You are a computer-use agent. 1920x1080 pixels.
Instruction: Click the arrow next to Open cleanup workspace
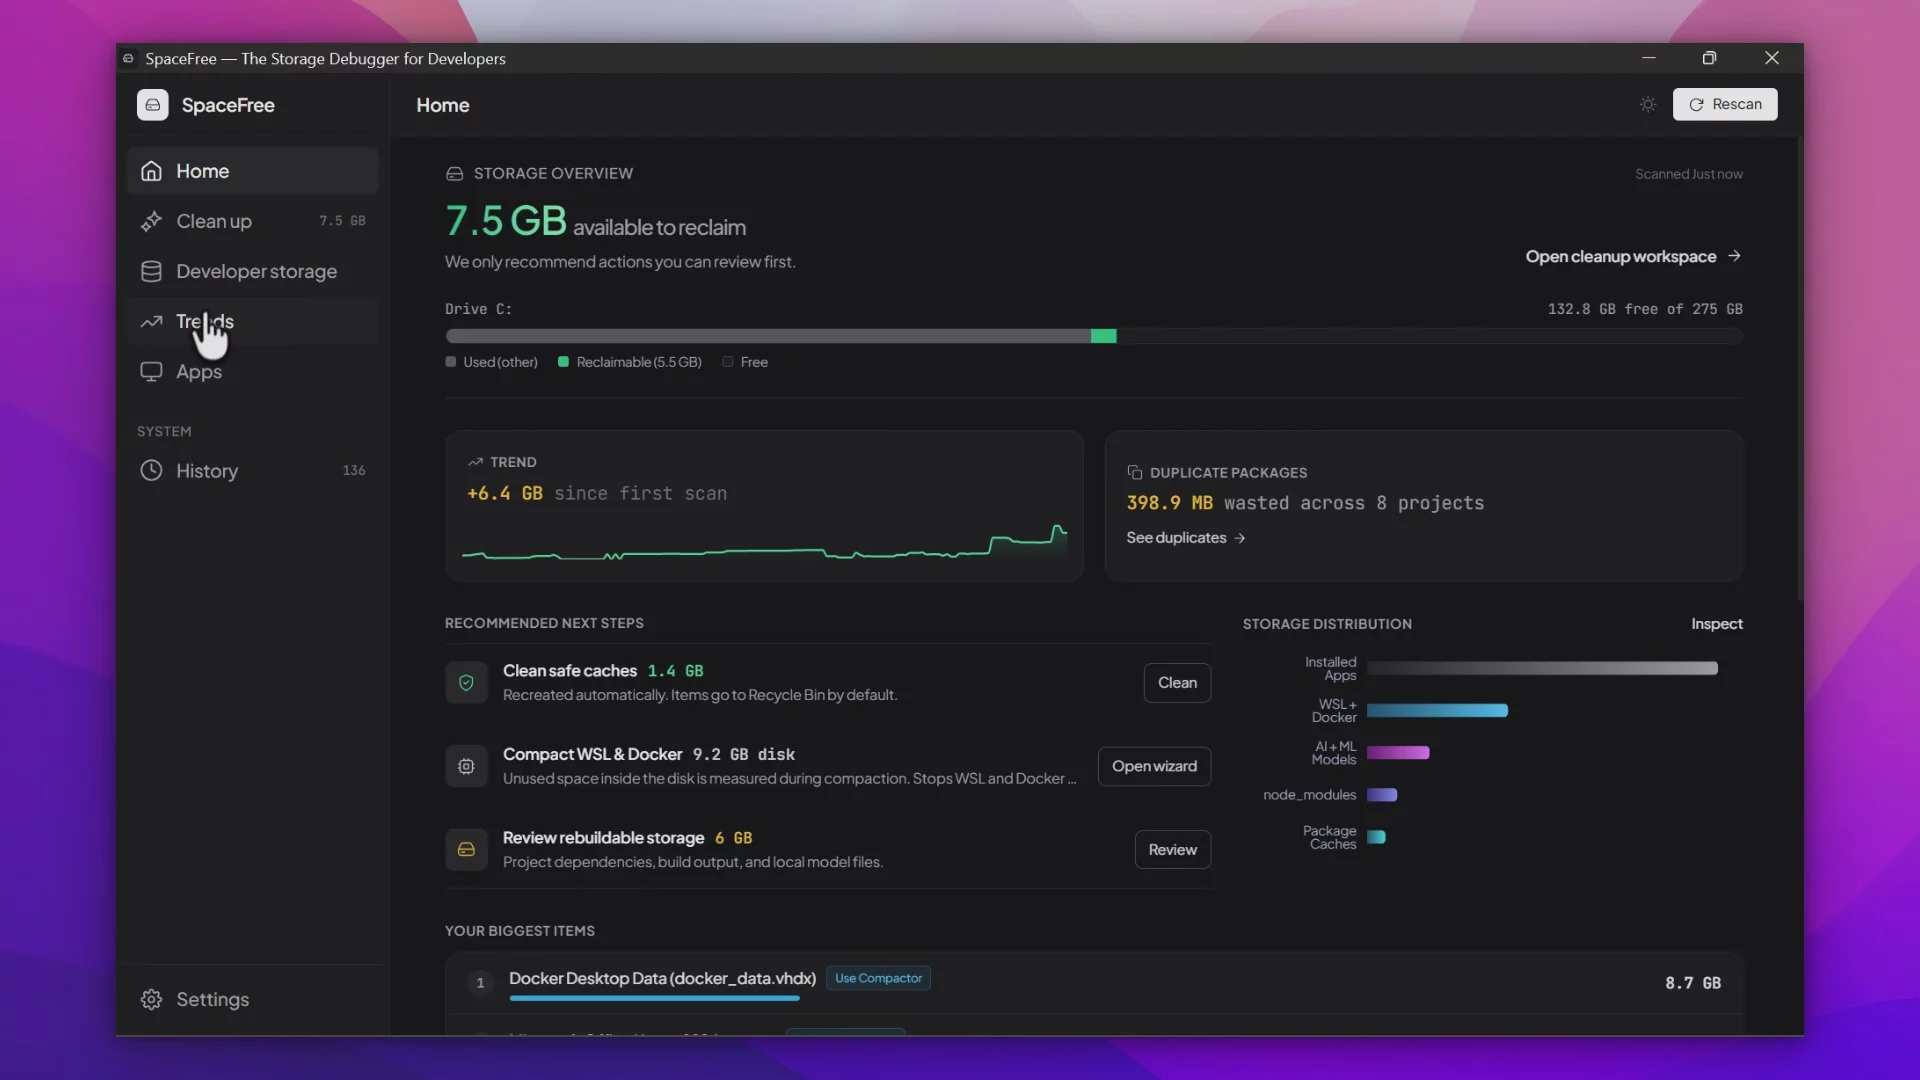point(1734,256)
